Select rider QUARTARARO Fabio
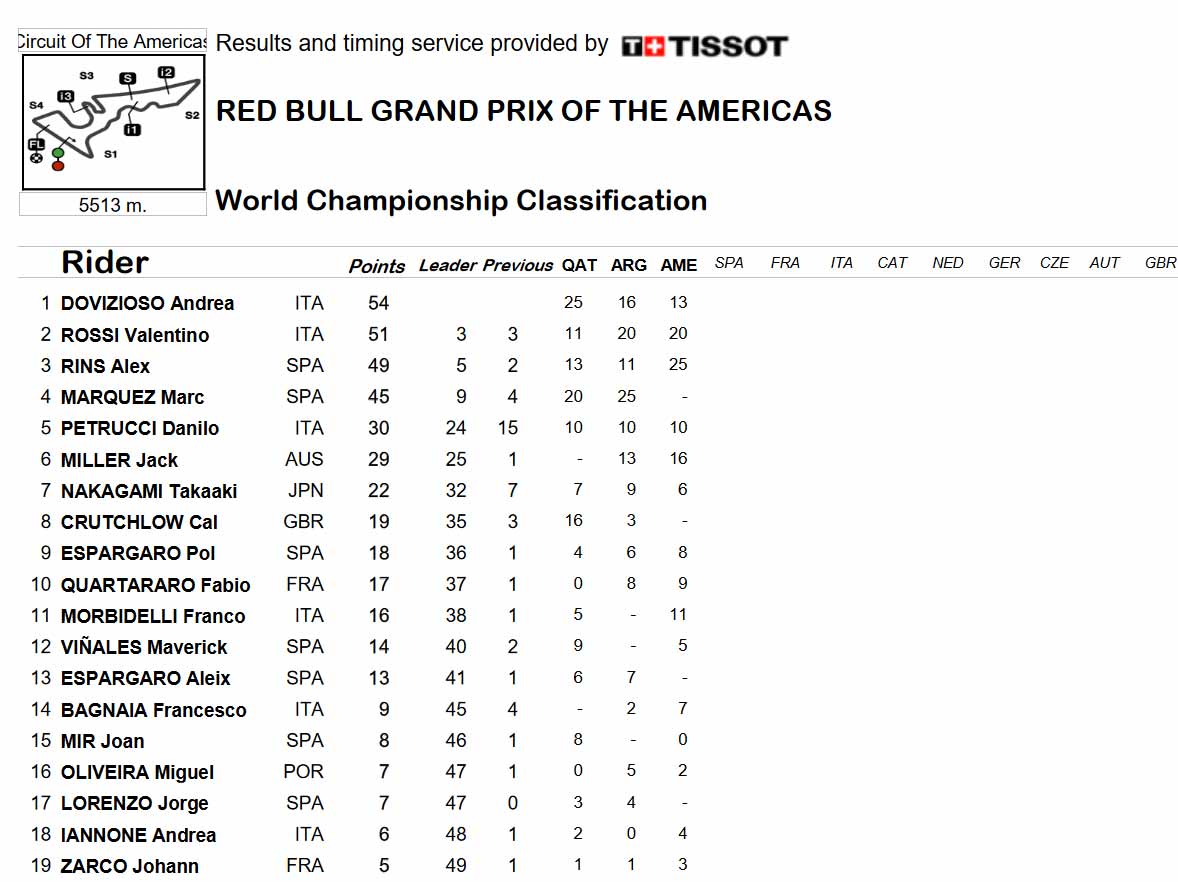Viewport: 1178px width, 882px height. tap(156, 585)
